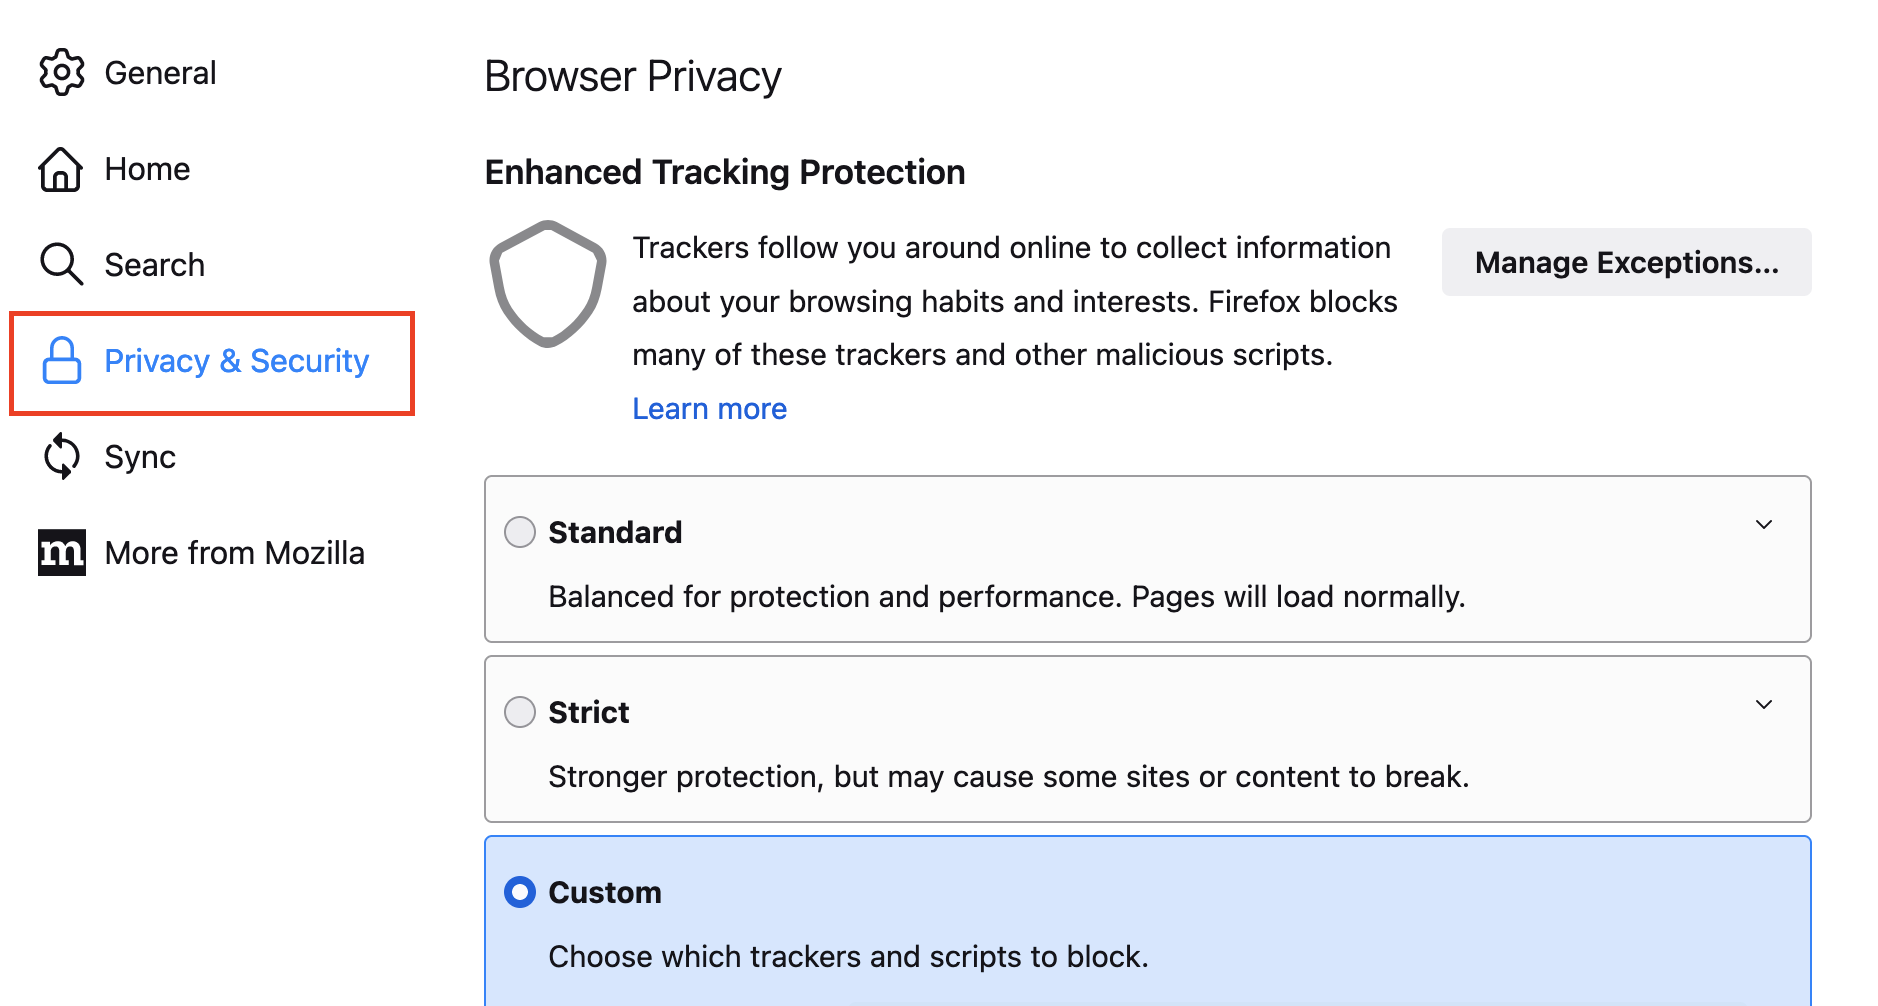Screen dimensions: 1878x1006
Task: Click the Home category label
Action: (147, 169)
